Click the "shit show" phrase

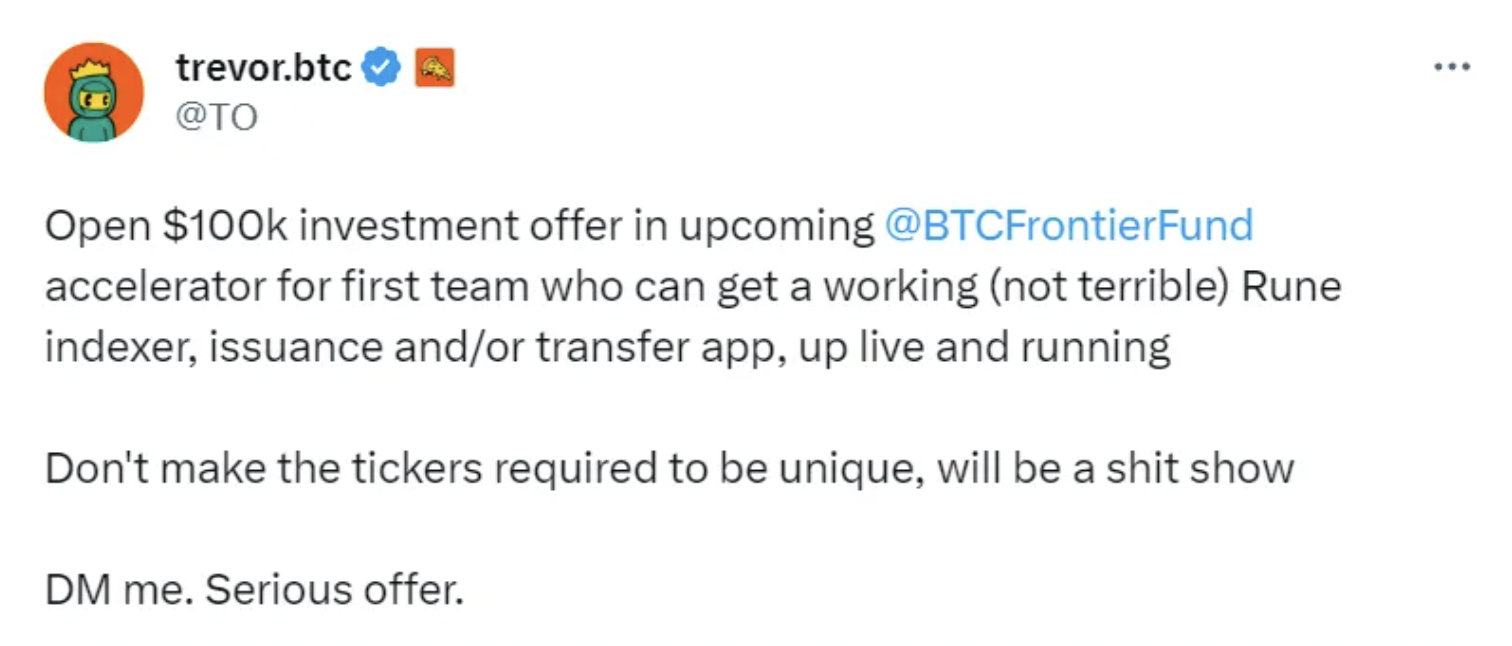[x=1199, y=469]
